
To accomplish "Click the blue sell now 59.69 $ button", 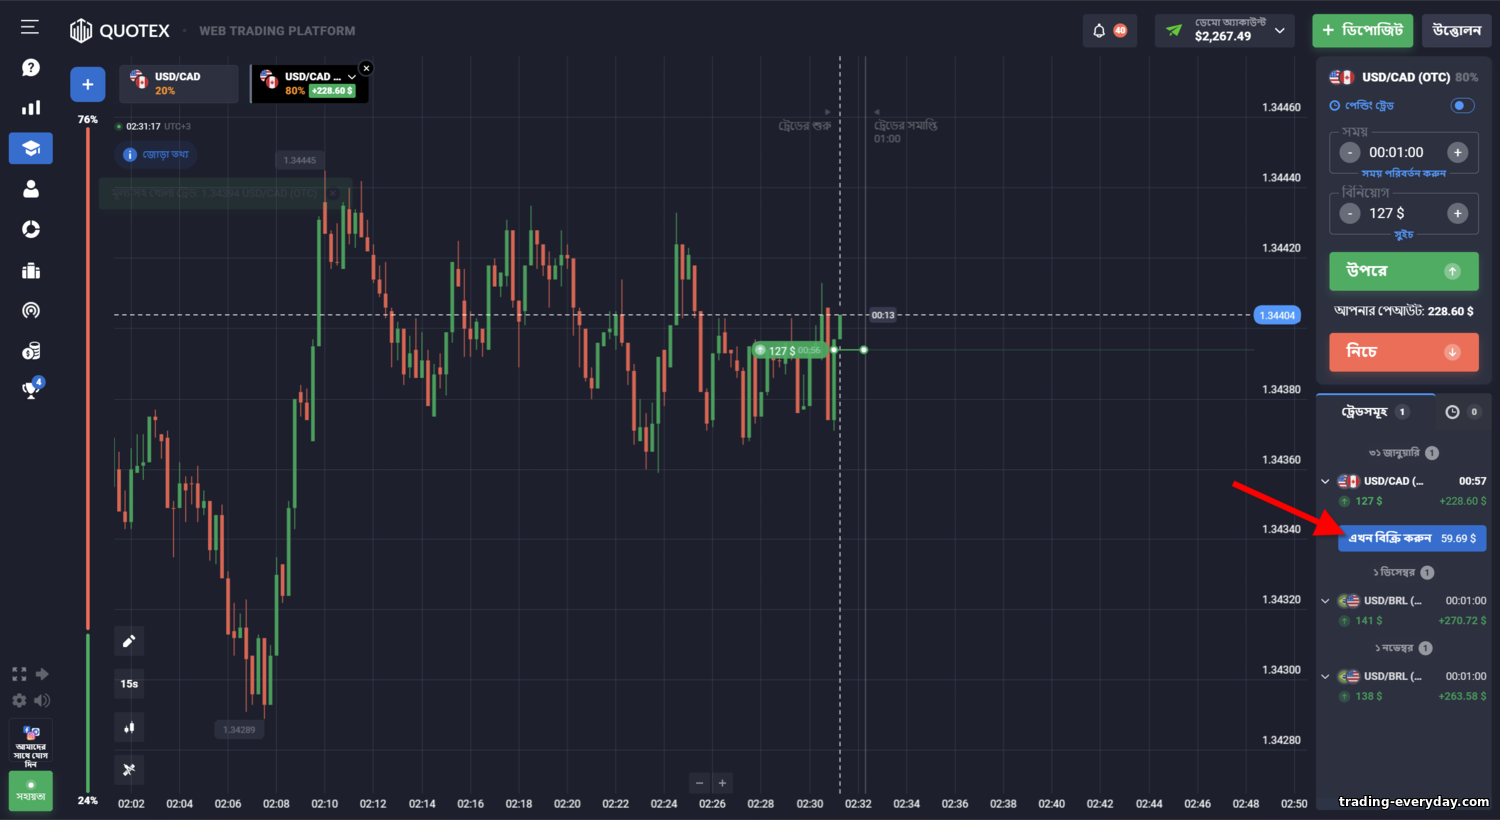I will [x=1412, y=538].
